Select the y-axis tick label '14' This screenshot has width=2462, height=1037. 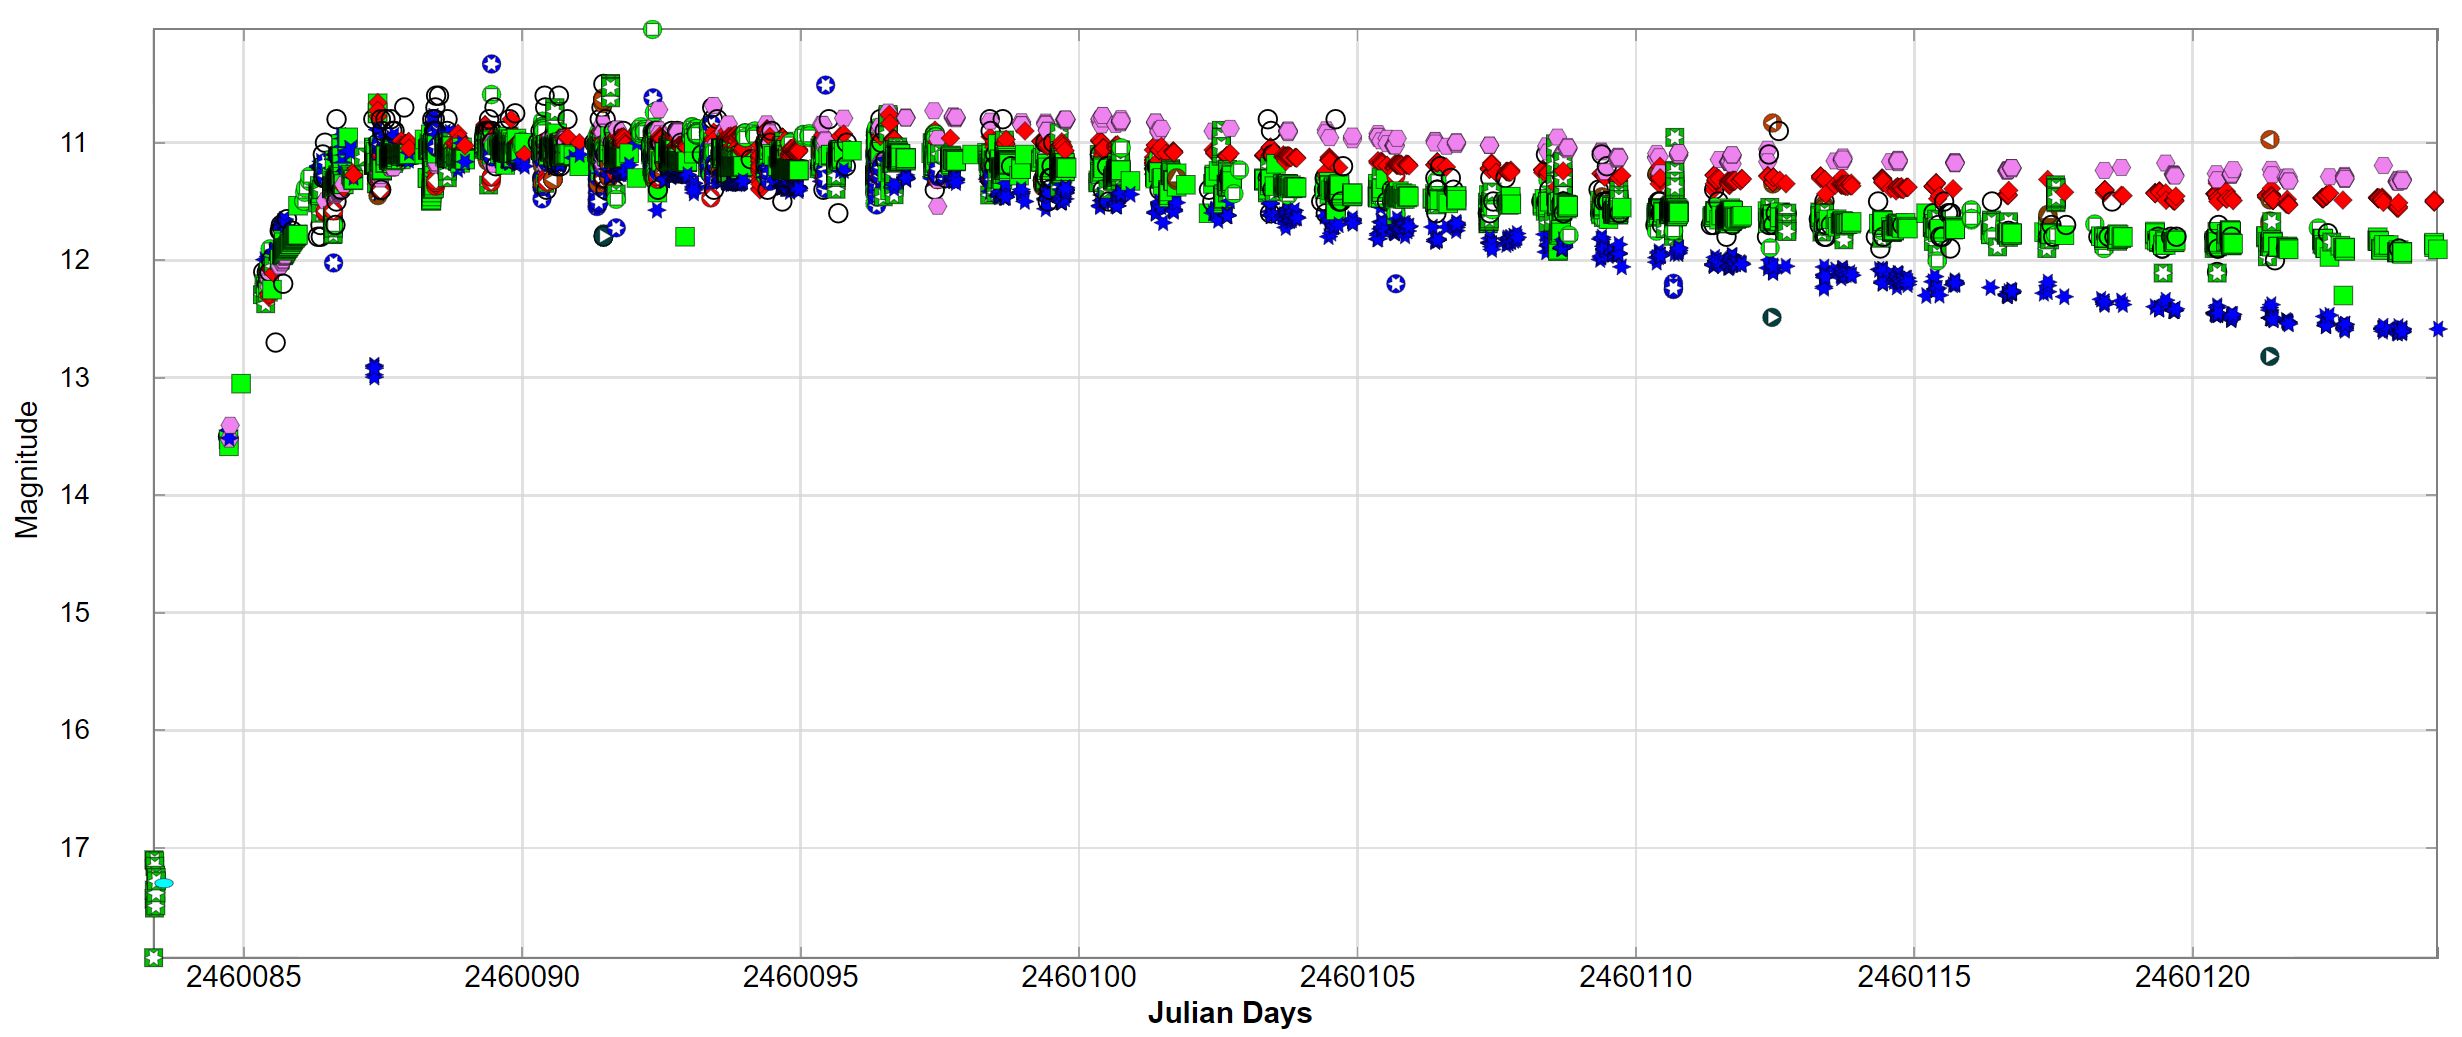click(x=74, y=495)
